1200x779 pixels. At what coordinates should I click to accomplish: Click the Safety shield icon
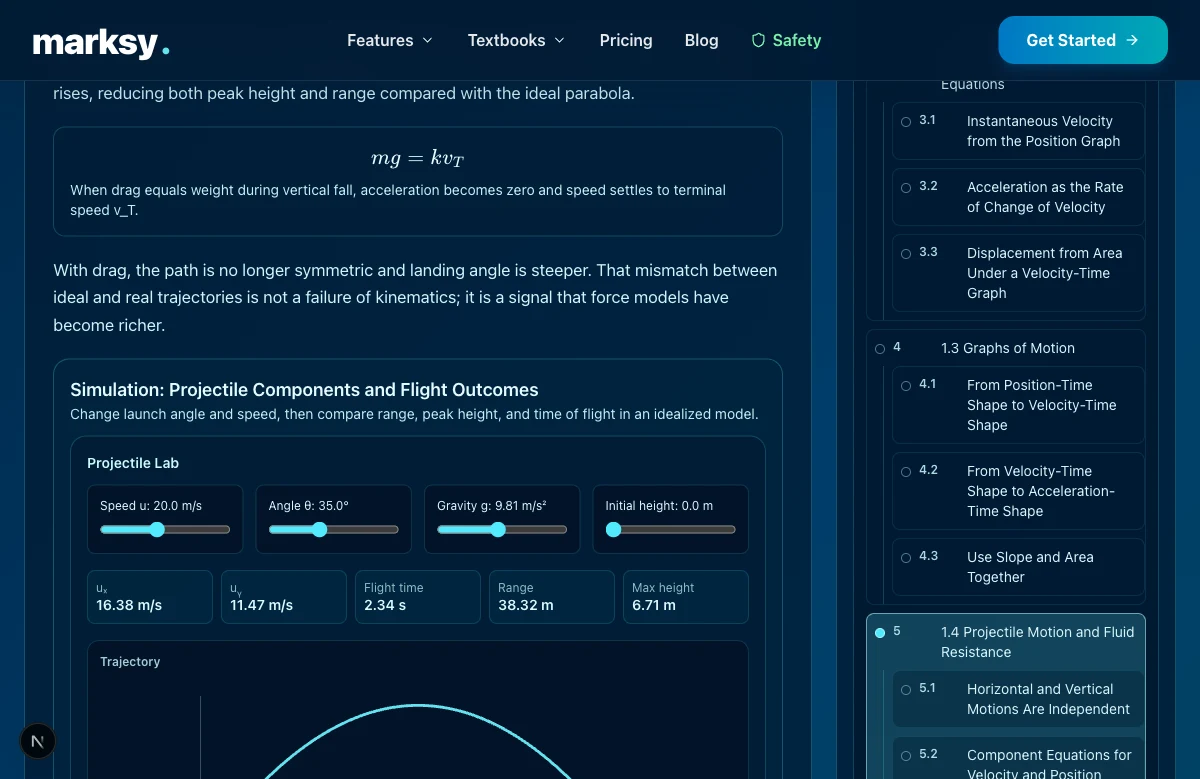(x=758, y=40)
